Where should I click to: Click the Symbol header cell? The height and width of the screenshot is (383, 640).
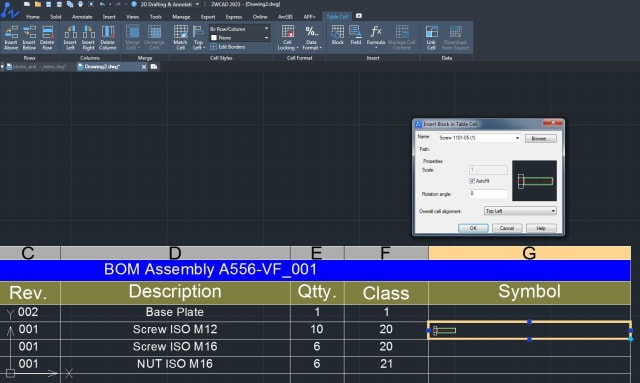coord(529,292)
